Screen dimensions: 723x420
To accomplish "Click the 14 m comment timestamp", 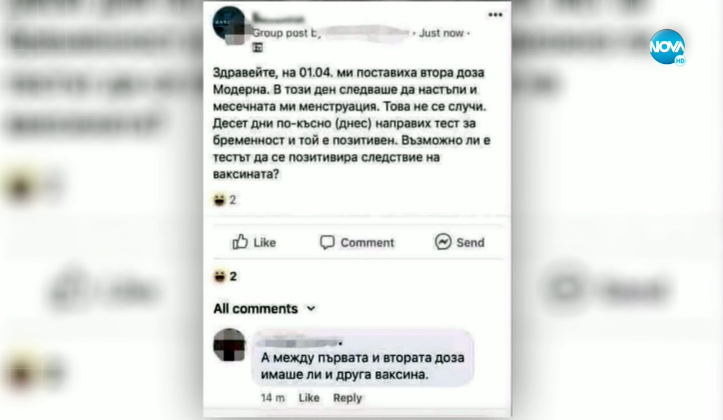I will 273,397.
